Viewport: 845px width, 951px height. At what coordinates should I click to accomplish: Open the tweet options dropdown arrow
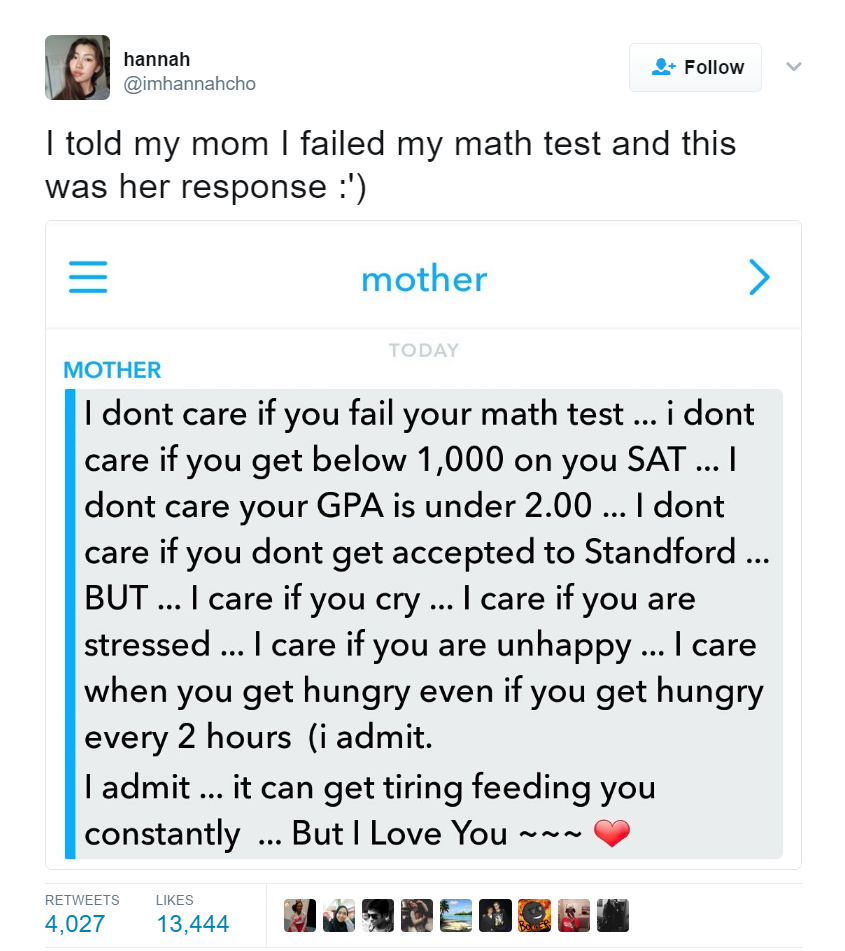coord(793,67)
